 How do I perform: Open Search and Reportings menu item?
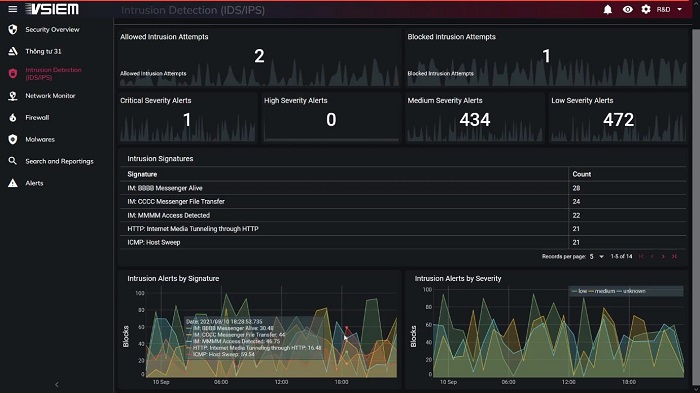pyautogui.click(x=59, y=161)
